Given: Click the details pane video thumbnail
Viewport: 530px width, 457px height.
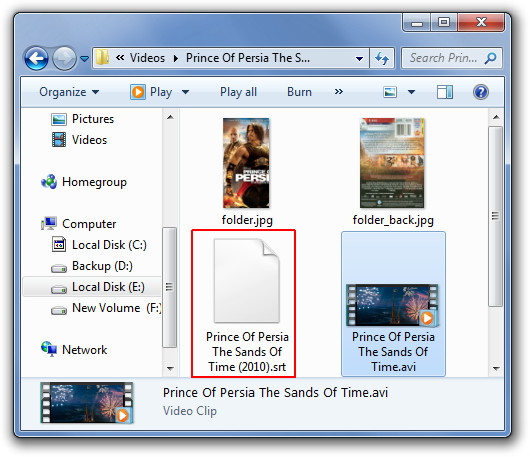Looking at the screenshot, I should tap(87, 403).
